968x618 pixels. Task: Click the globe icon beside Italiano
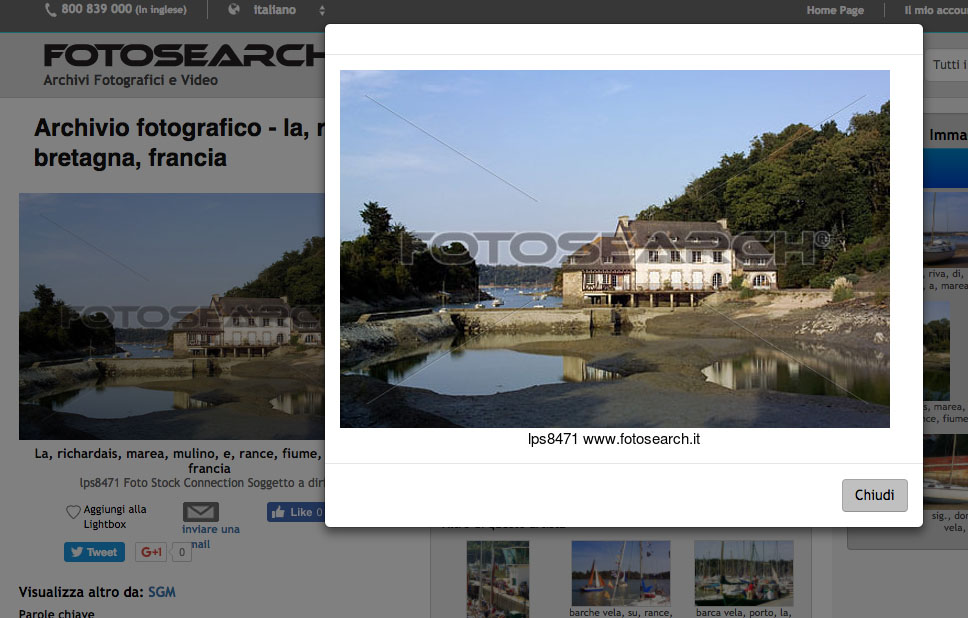tap(234, 10)
